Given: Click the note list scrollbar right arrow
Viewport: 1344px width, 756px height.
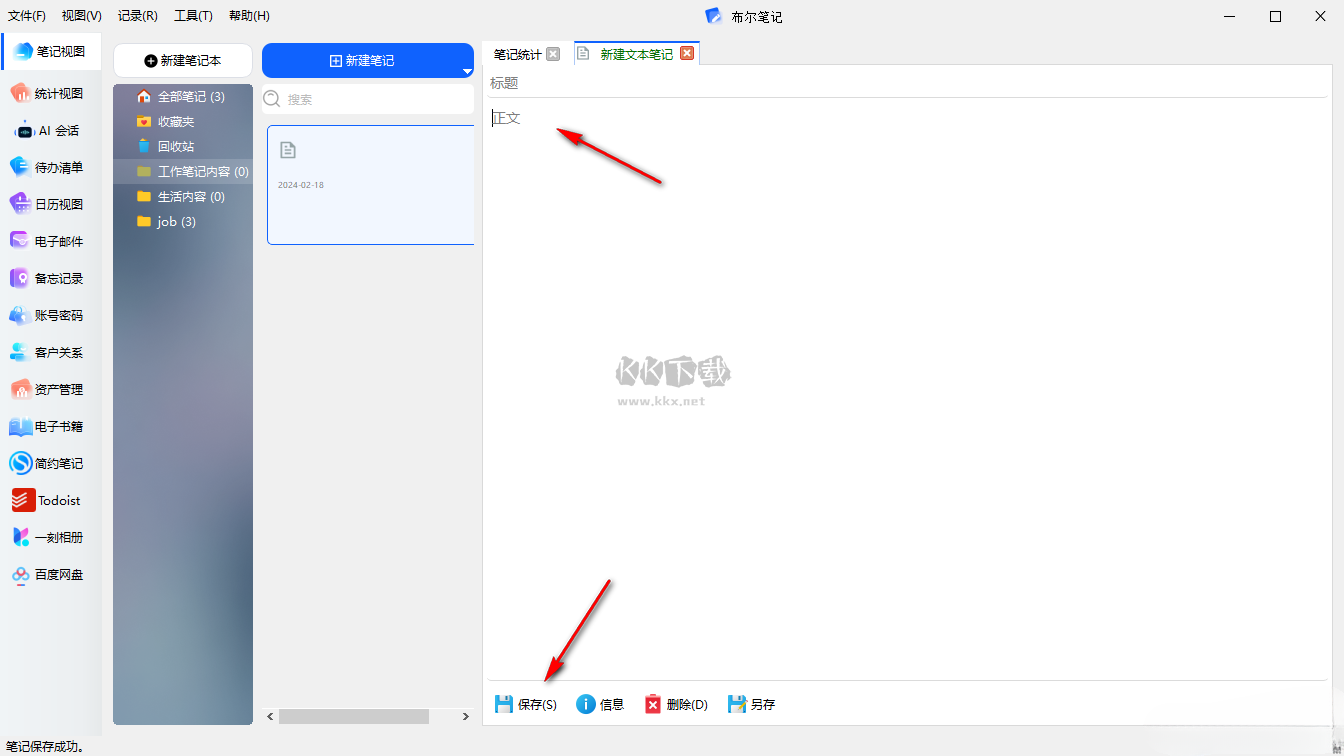Looking at the screenshot, I should pyautogui.click(x=465, y=716).
